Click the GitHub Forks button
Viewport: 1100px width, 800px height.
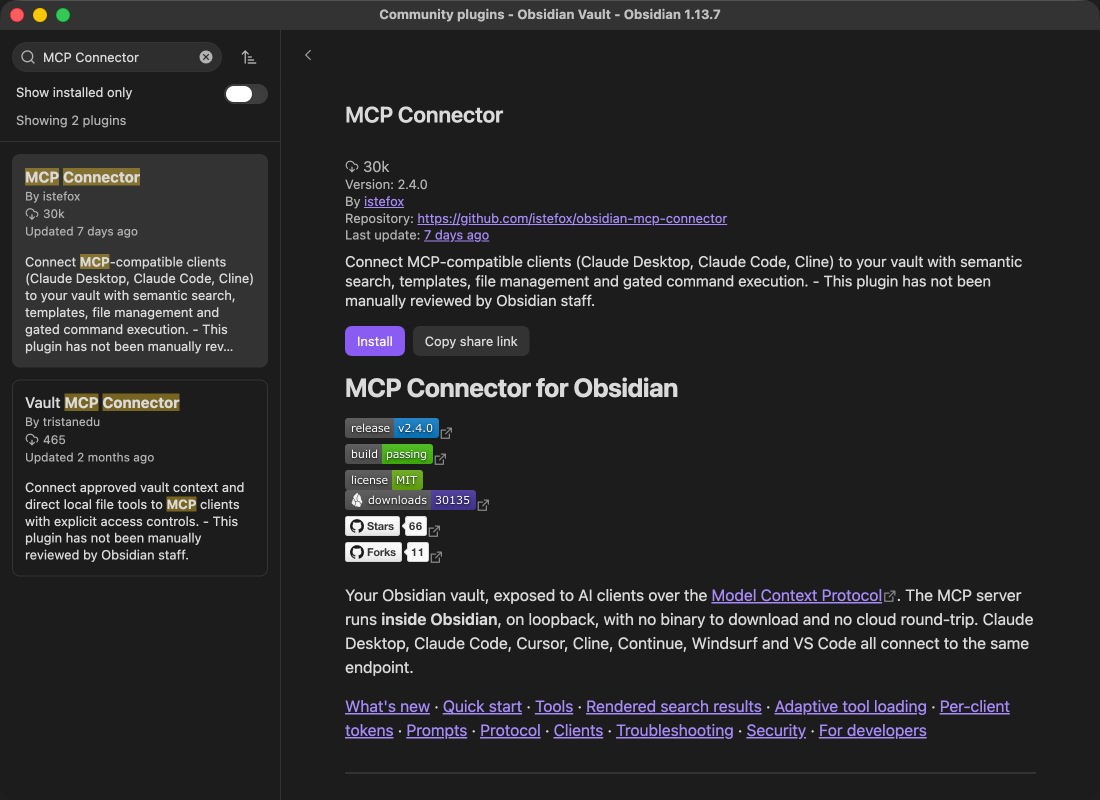coord(373,552)
